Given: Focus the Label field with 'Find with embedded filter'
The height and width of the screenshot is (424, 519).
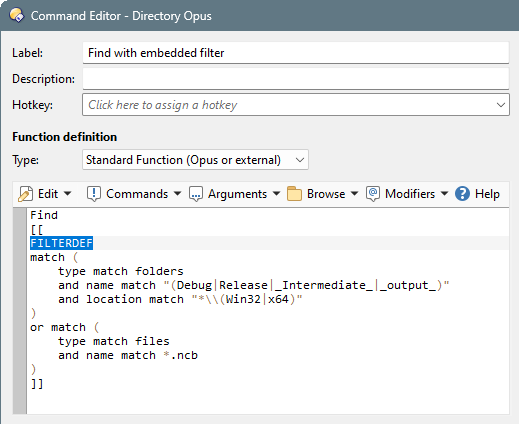Looking at the screenshot, I should [x=296, y=53].
